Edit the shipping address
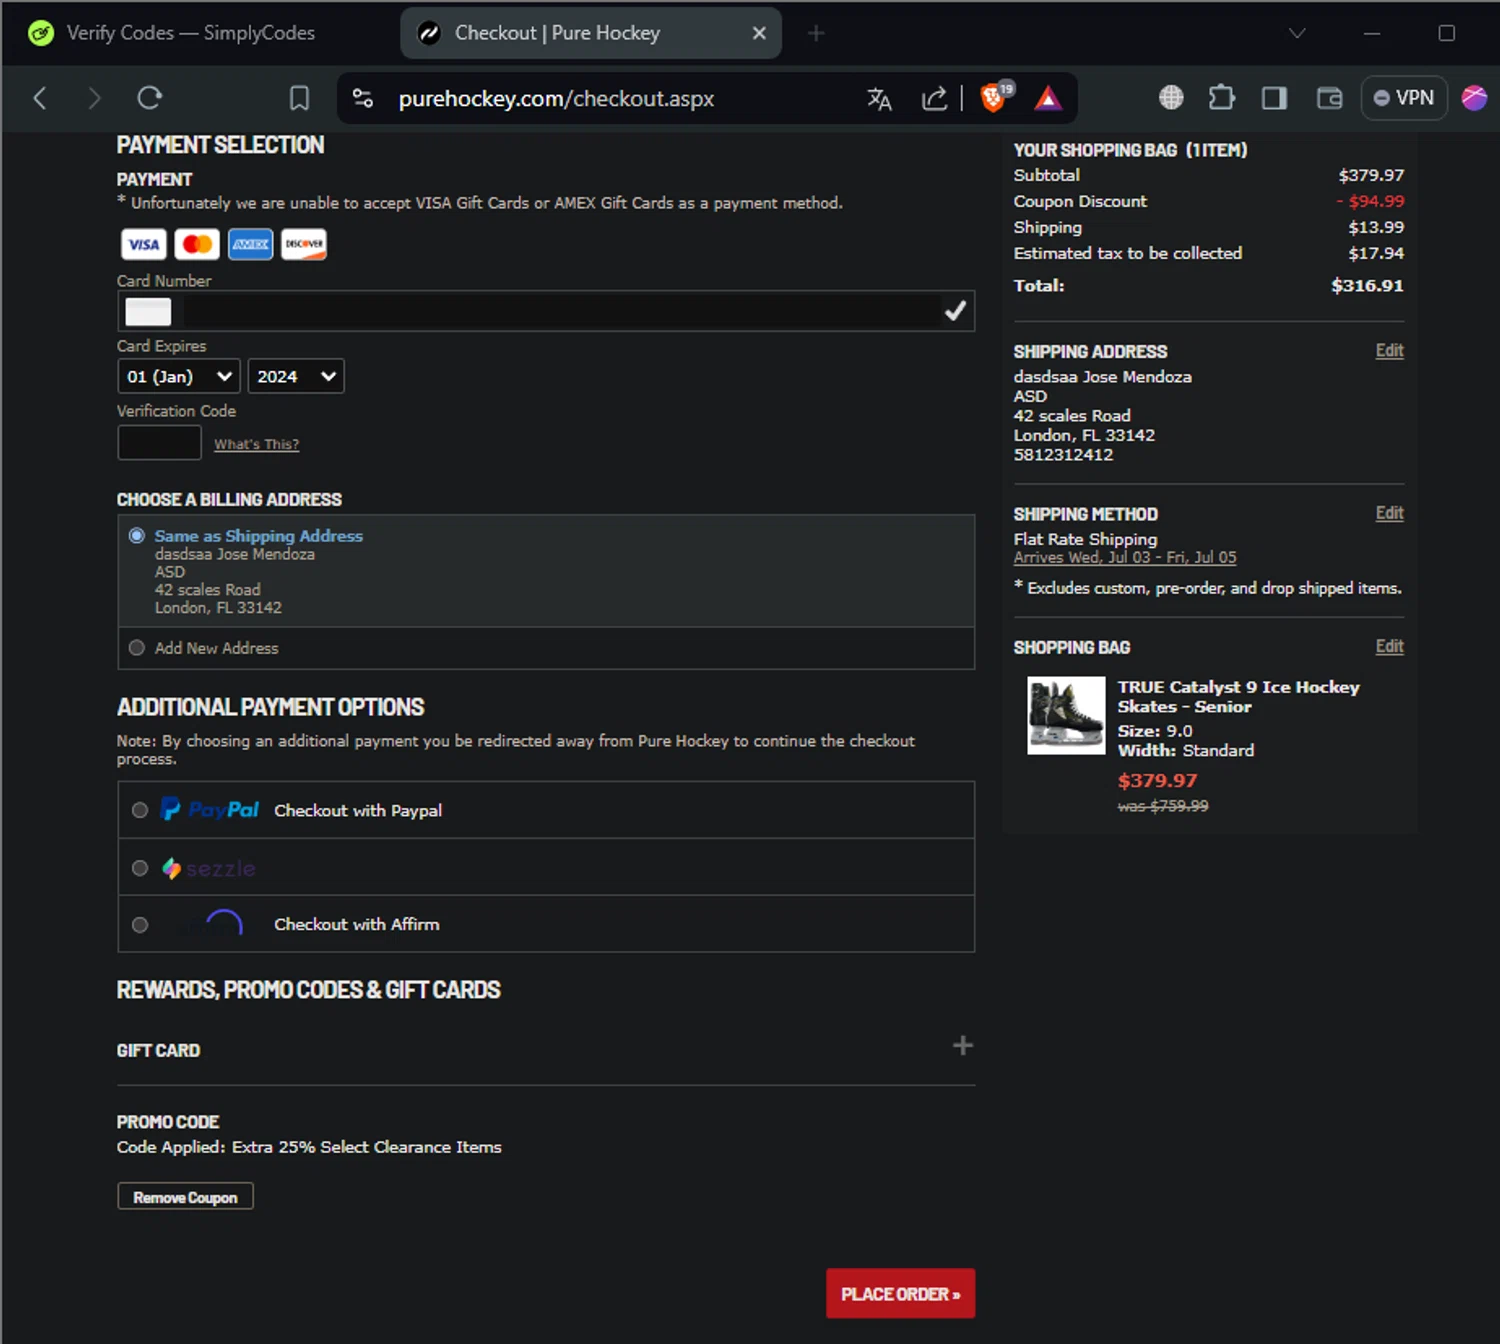The height and width of the screenshot is (1344, 1500). pos(1389,351)
